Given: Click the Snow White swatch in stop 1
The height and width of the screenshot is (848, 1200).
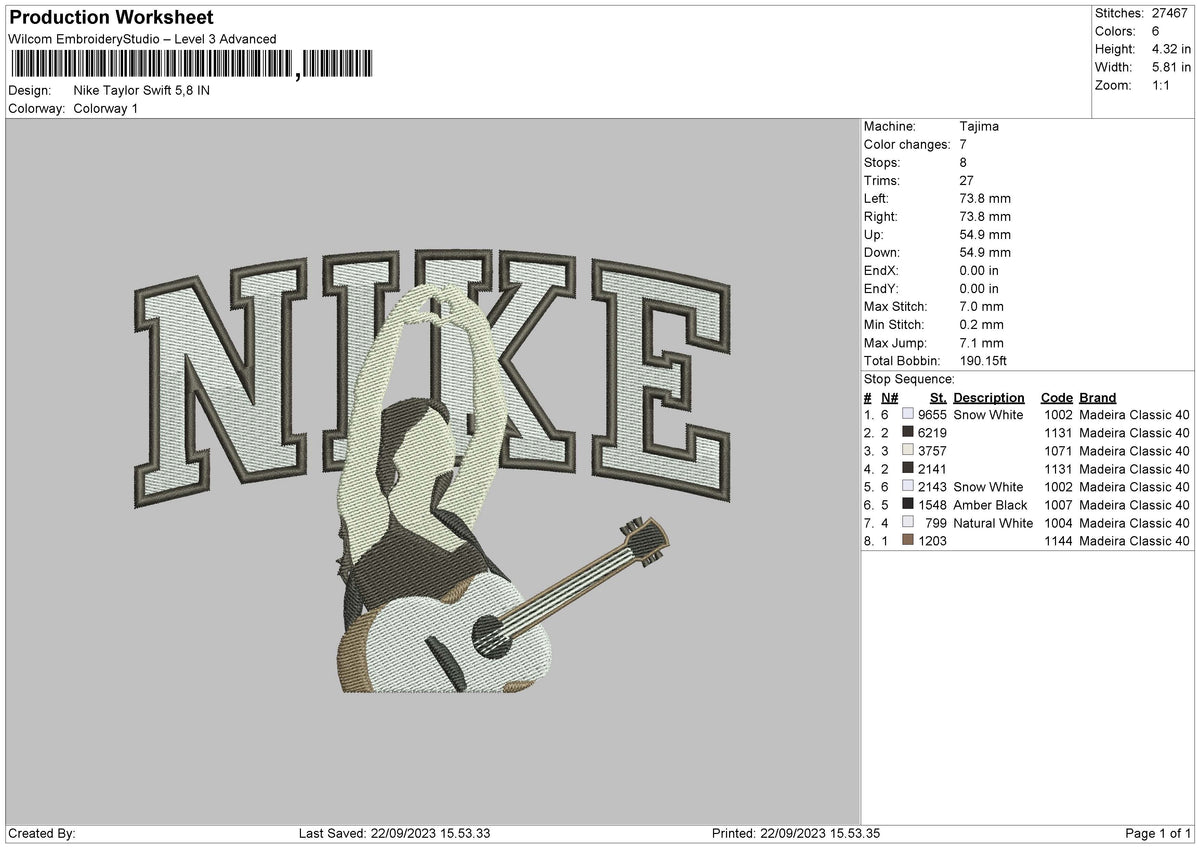Looking at the screenshot, I should click(908, 415).
